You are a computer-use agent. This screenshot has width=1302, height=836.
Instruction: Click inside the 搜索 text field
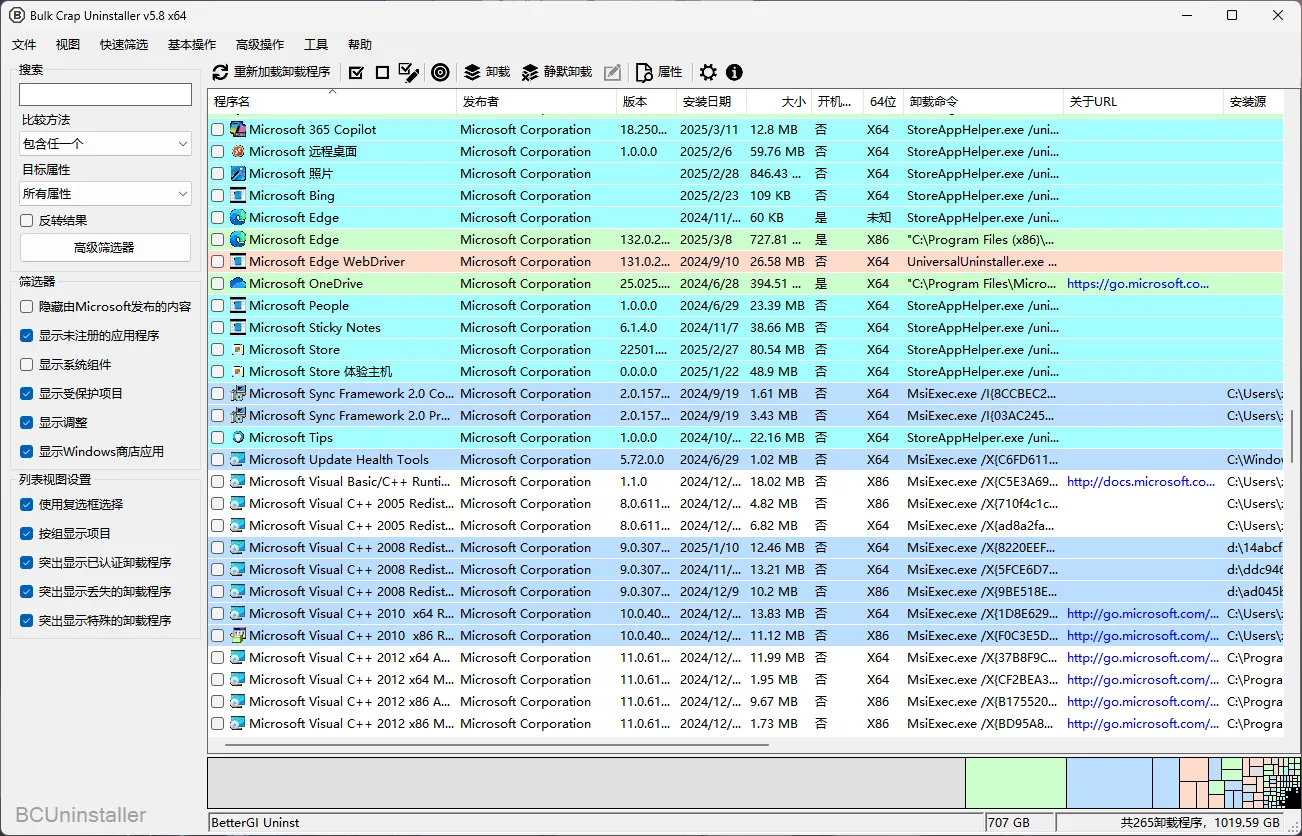pyautogui.click(x=105, y=94)
